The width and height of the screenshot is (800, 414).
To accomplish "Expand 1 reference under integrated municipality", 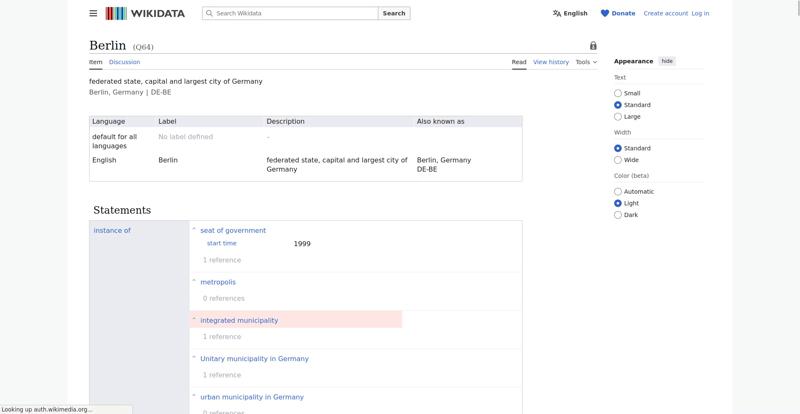I will (222, 337).
